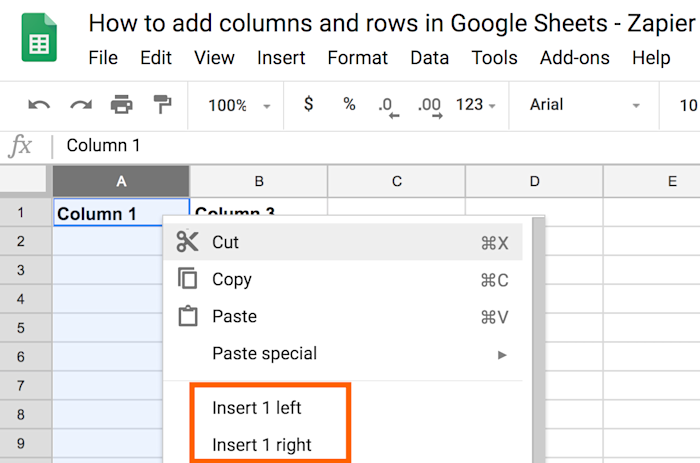Image resolution: width=700 pixels, height=463 pixels.
Task: Open the Edit menu
Action: pos(156,58)
